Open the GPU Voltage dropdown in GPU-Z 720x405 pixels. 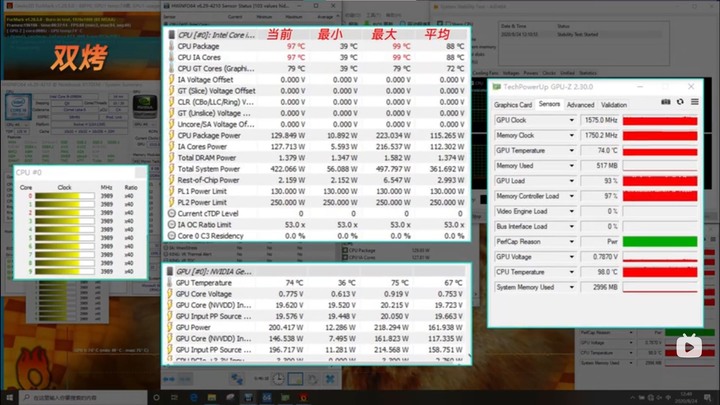click(x=571, y=257)
